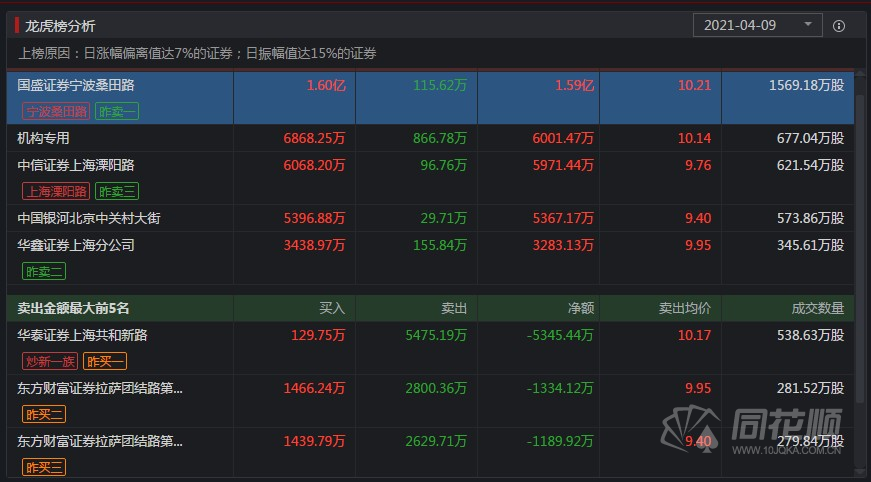This screenshot has height=482, width=871.
Task: Click the 345.61万股 volume cell
Action: click(810, 245)
